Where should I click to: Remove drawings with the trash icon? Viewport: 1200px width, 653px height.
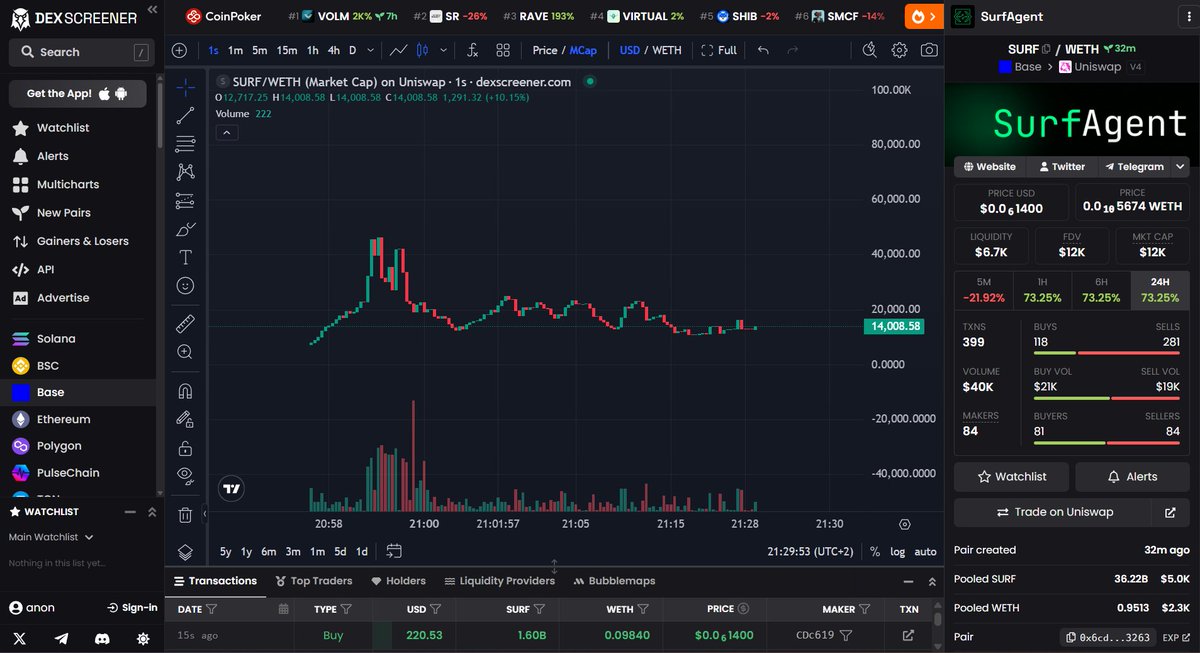pos(185,515)
